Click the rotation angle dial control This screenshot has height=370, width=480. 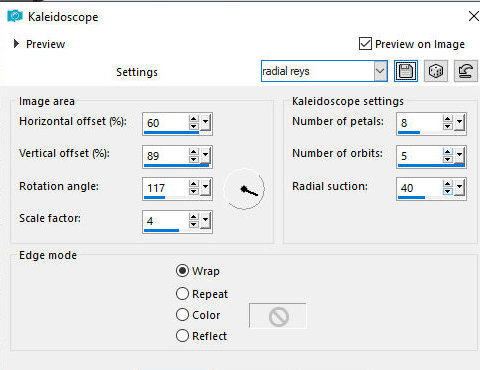click(x=244, y=189)
